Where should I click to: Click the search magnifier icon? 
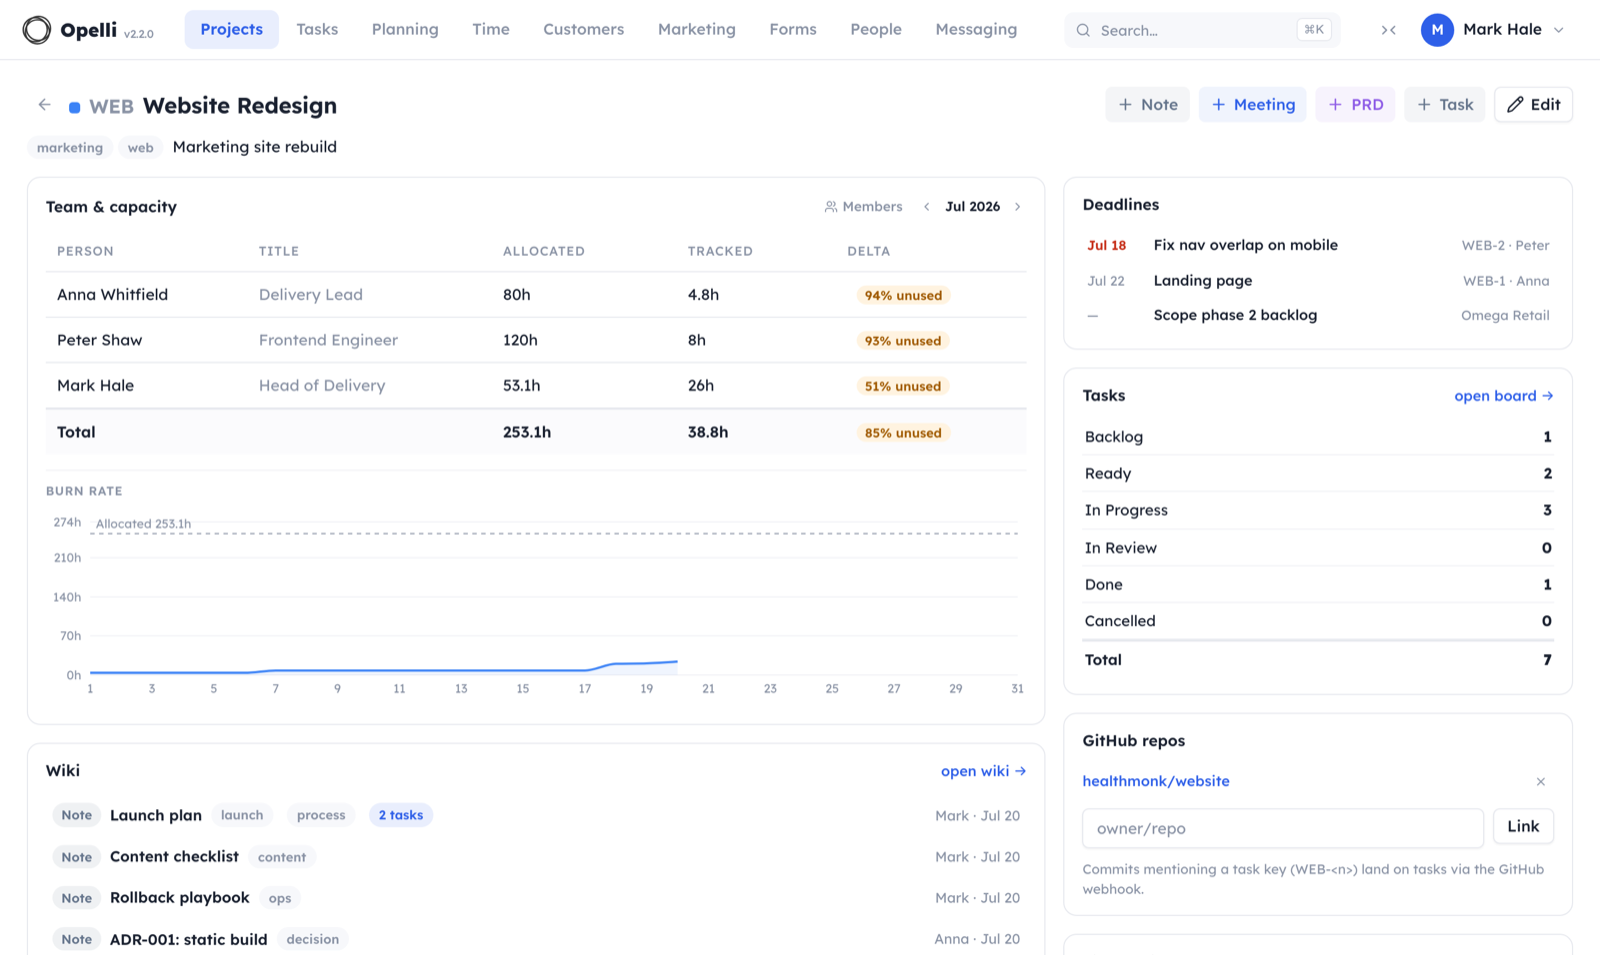pos(1083,30)
